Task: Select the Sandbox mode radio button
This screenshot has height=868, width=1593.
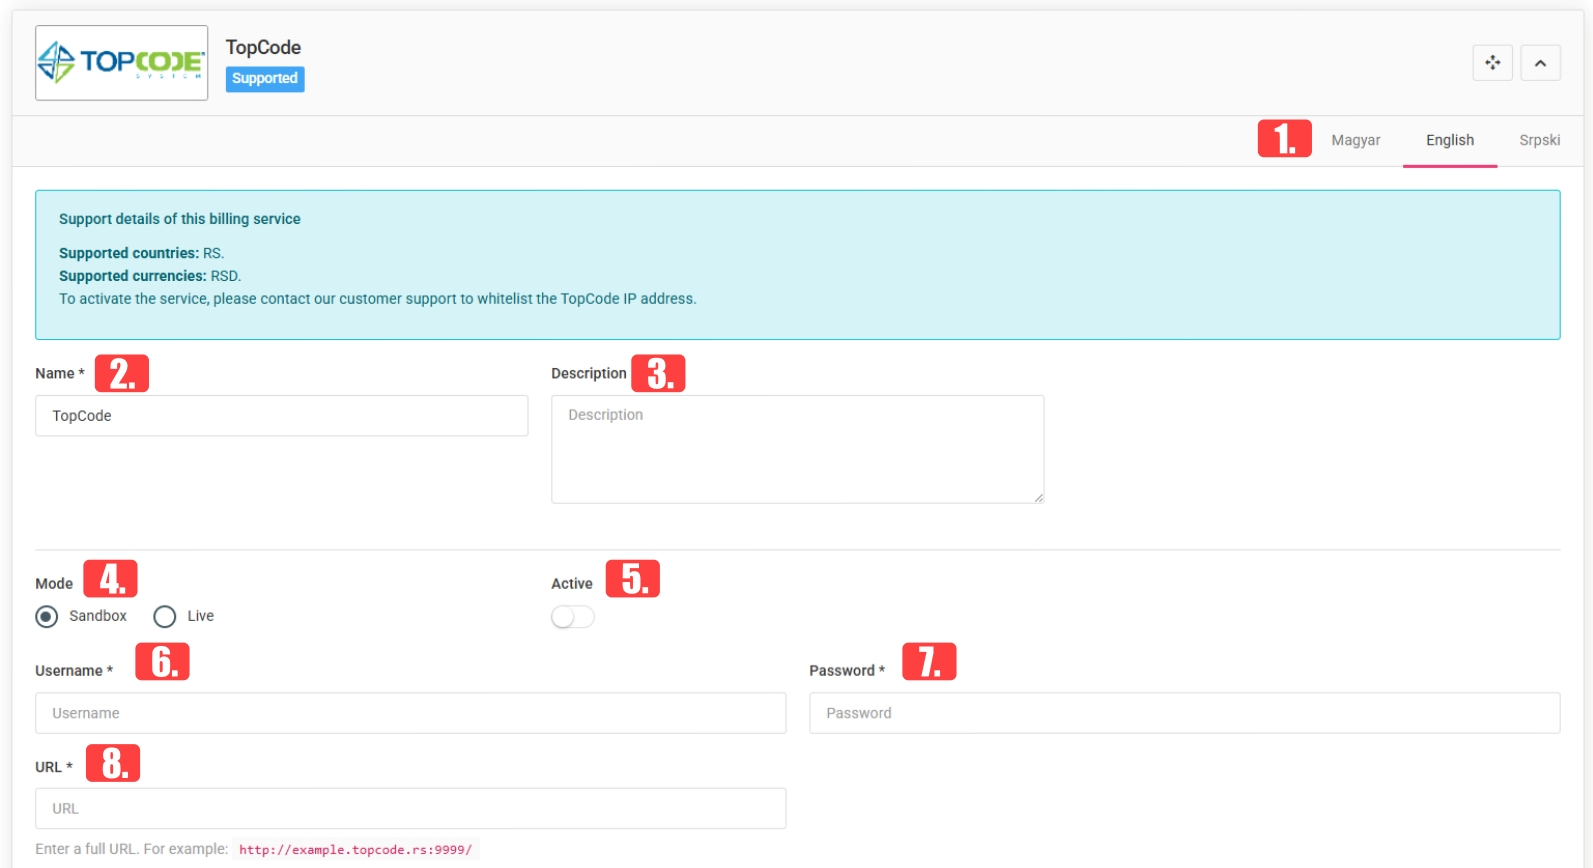Action: pyautogui.click(x=46, y=616)
